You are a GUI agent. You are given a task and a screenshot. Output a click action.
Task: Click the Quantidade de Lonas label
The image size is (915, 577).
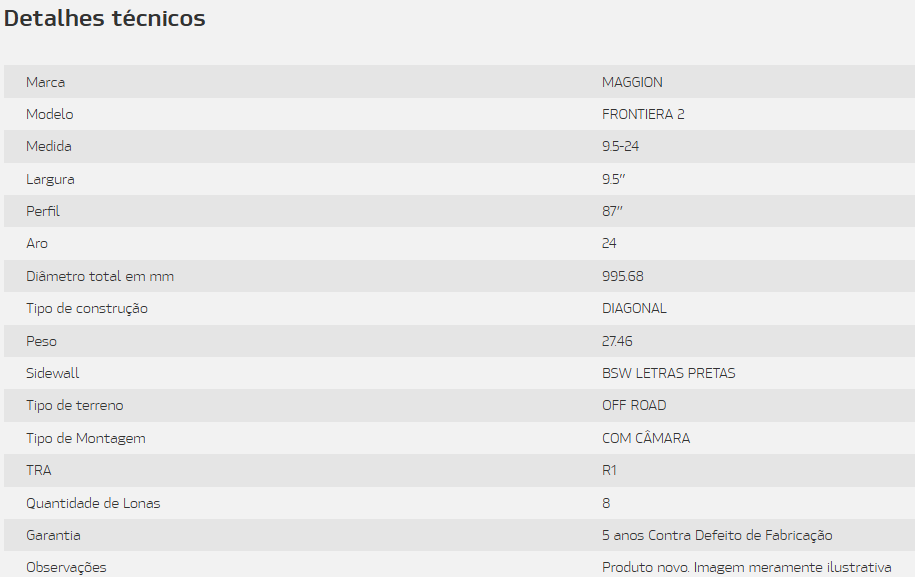pos(93,503)
